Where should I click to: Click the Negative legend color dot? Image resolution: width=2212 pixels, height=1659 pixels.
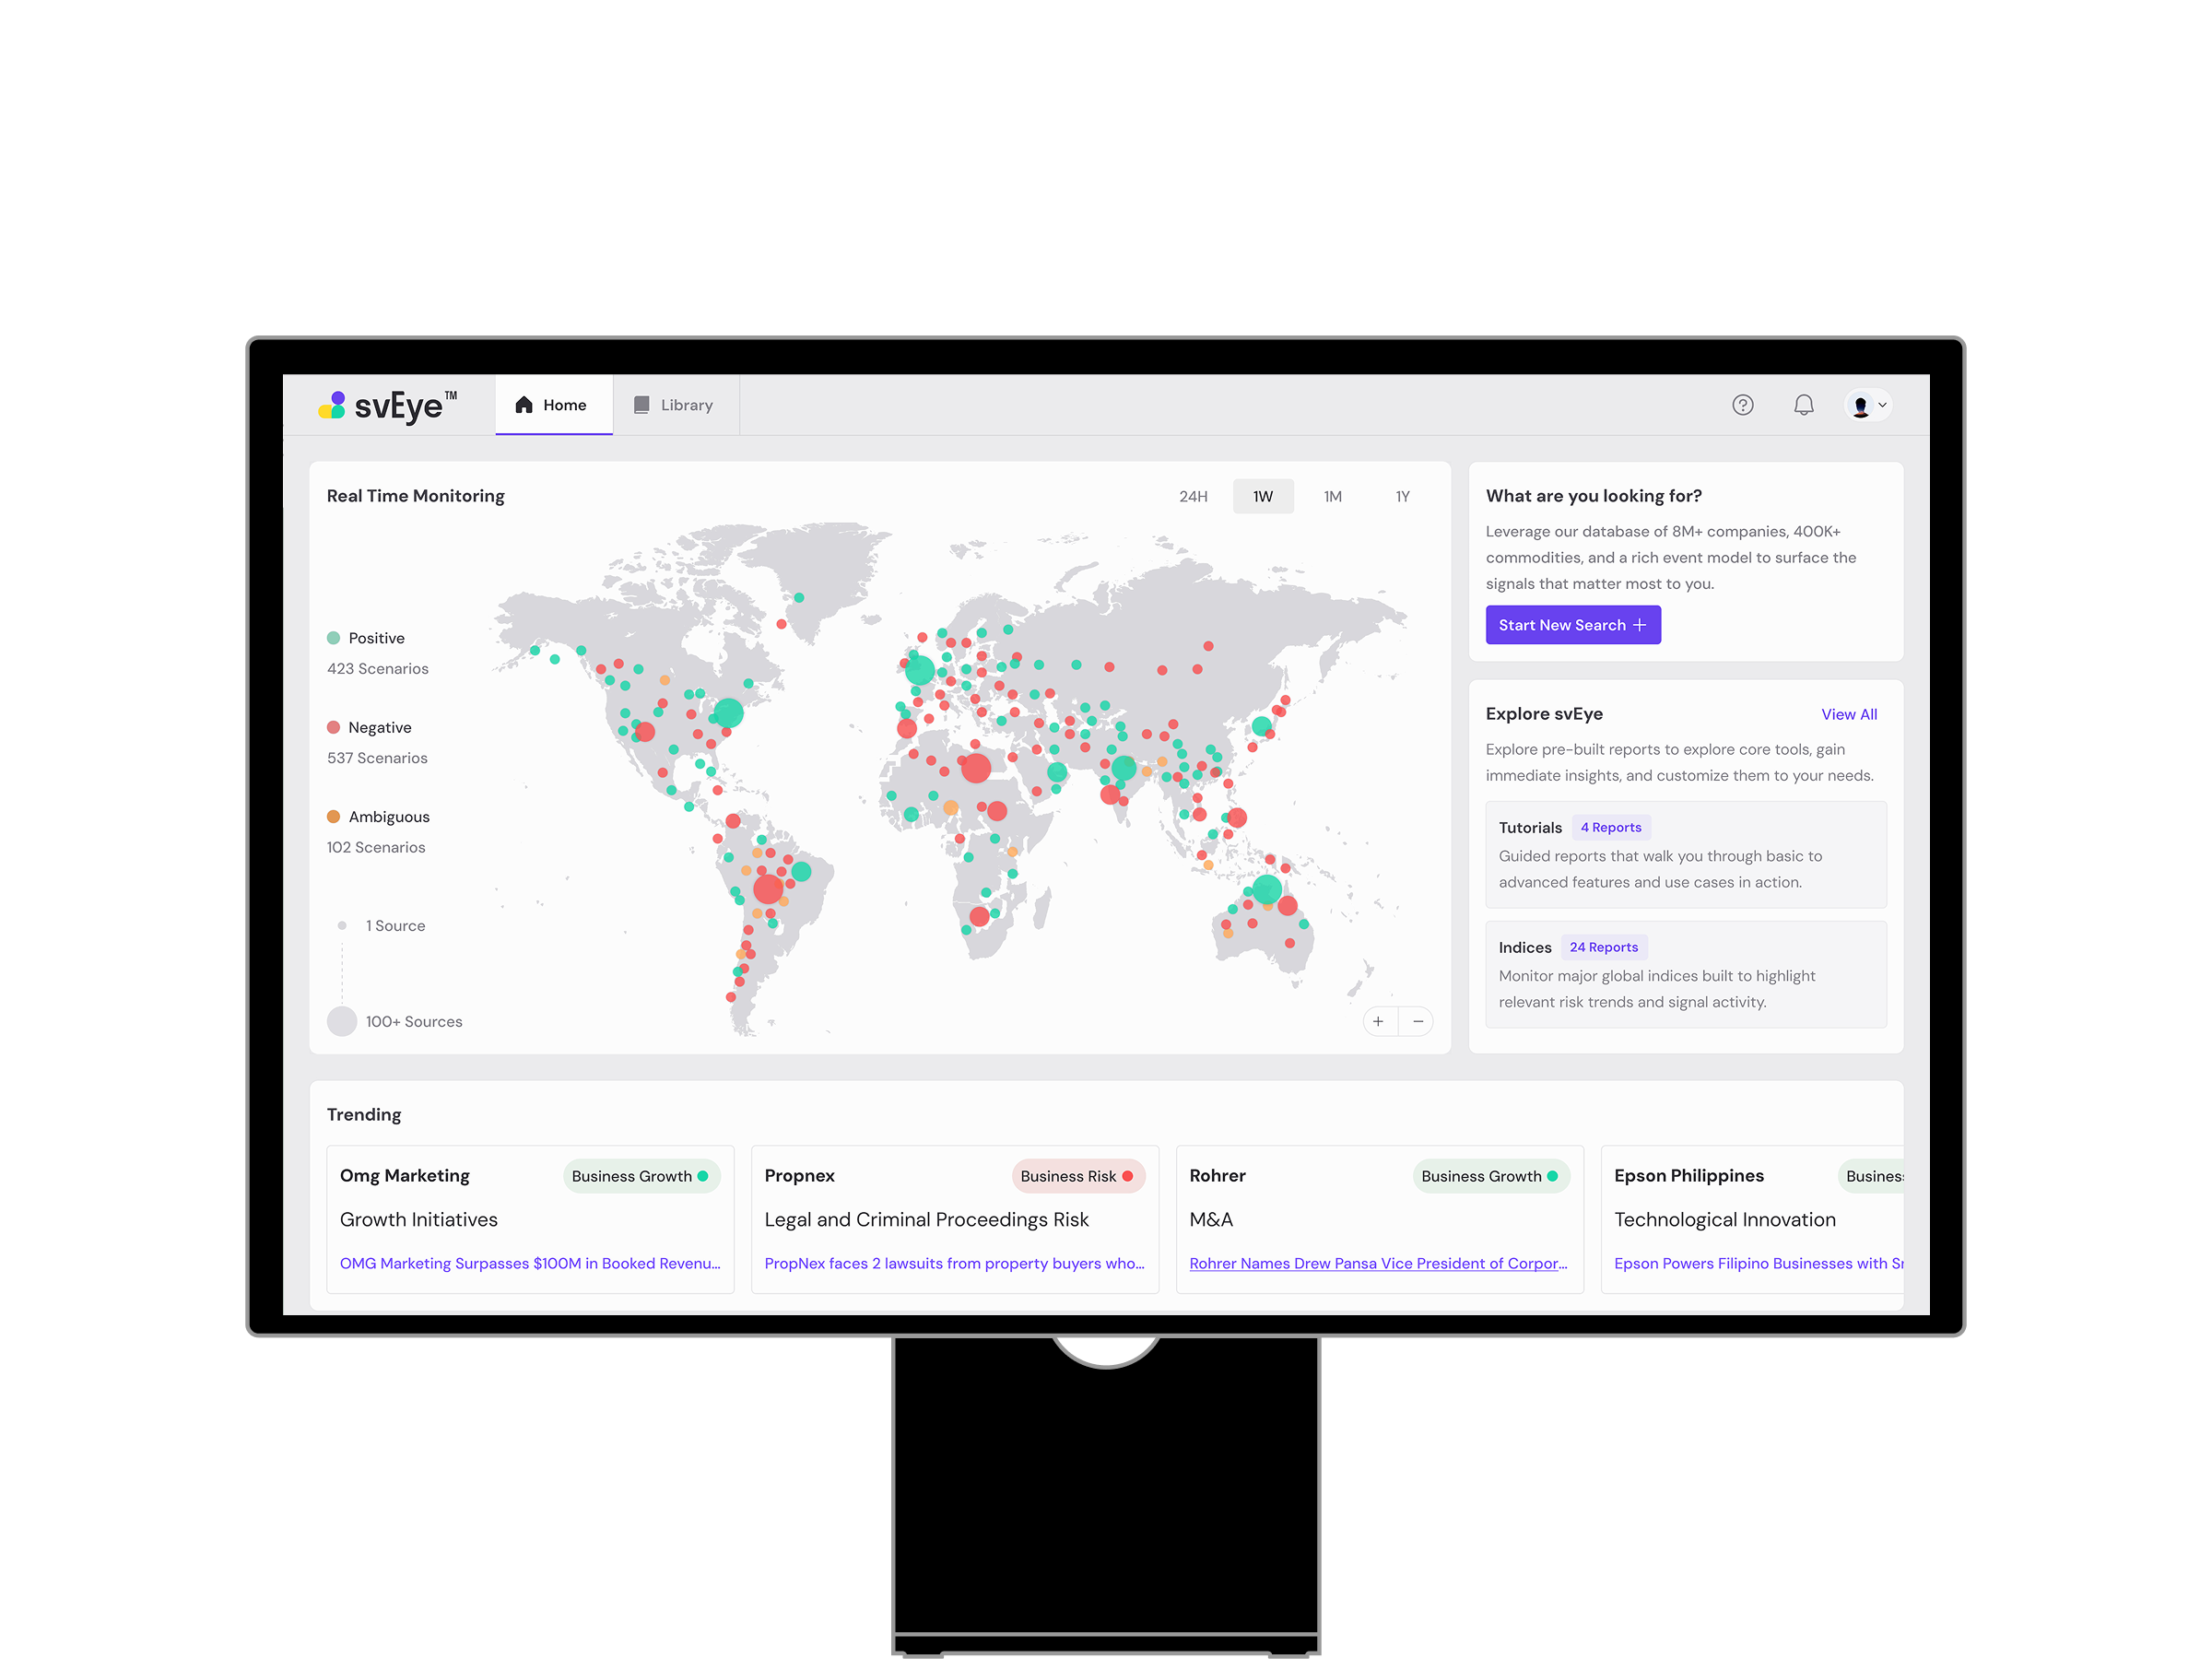pos(334,727)
